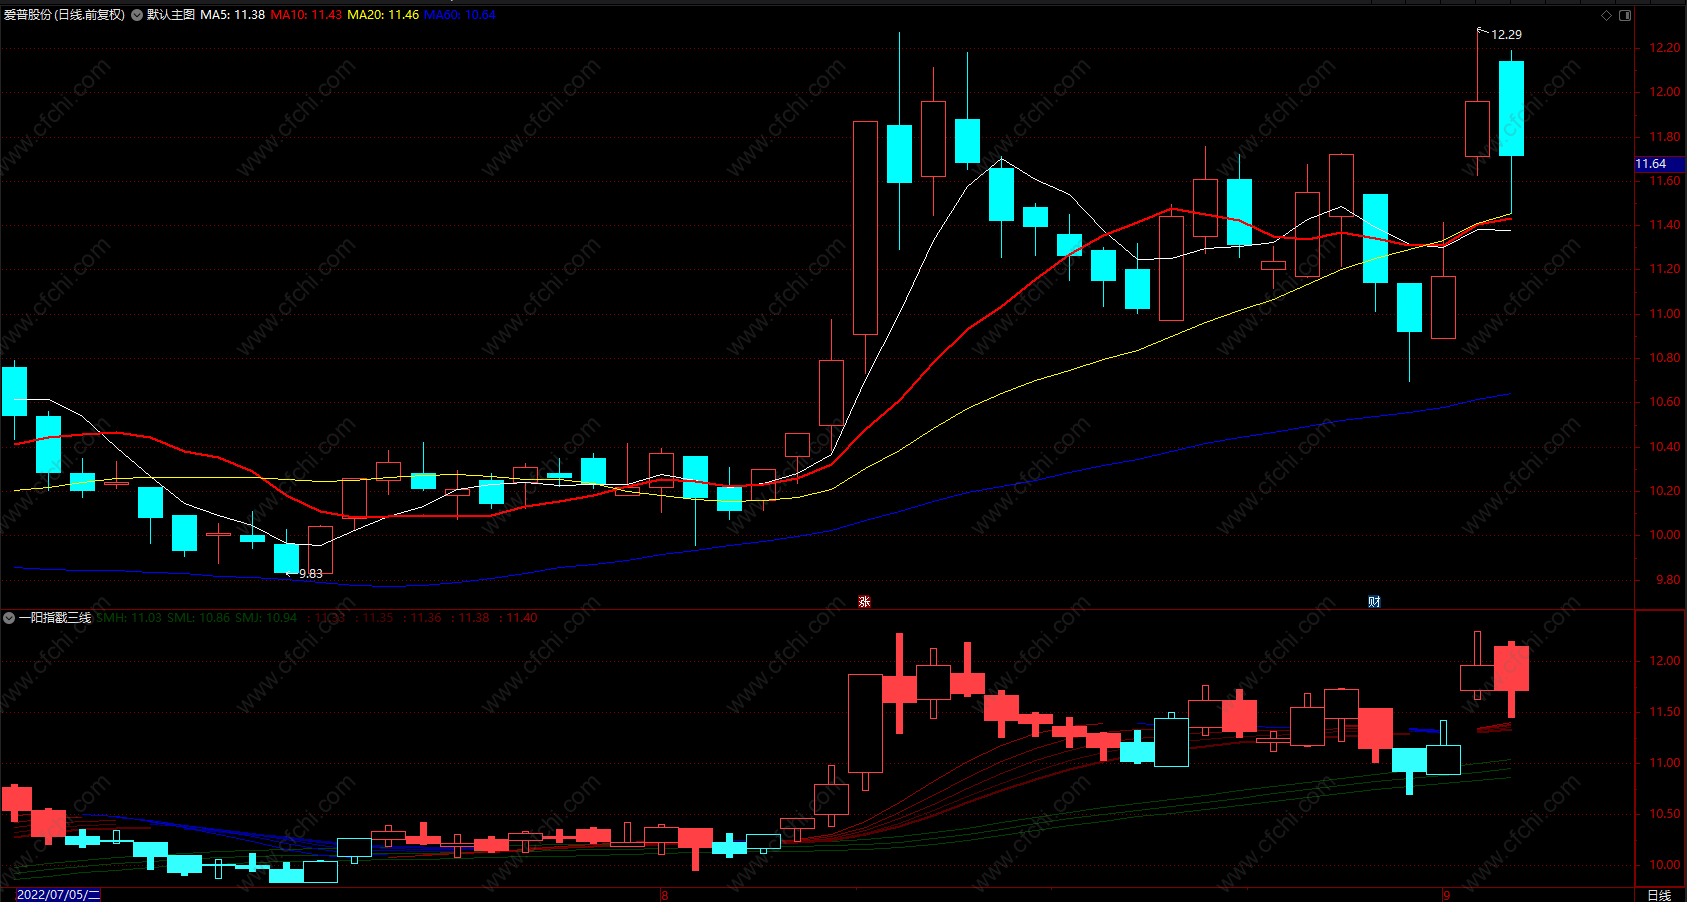Click the 日线 period label bottom right
1687x902 pixels.
[x=1659, y=895]
